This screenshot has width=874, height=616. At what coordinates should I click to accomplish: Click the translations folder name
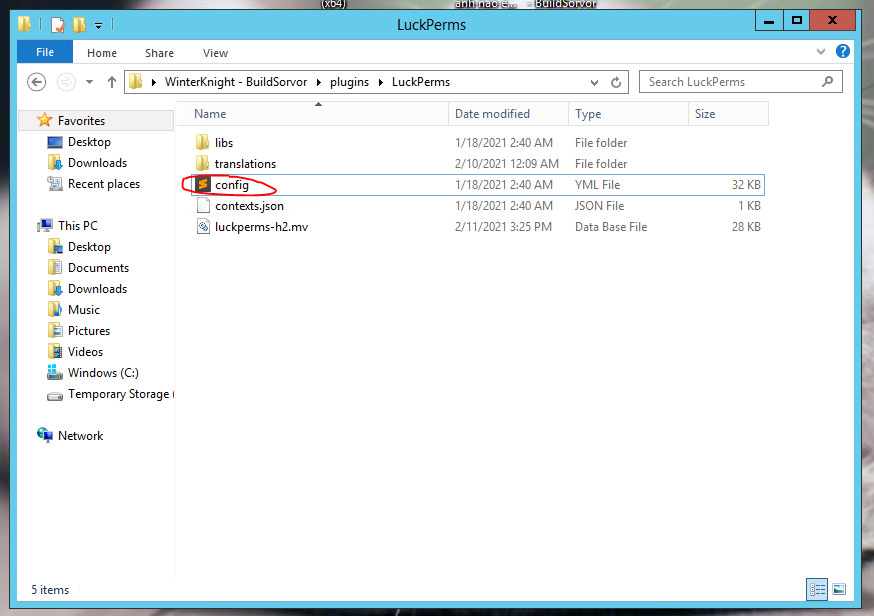point(245,164)
